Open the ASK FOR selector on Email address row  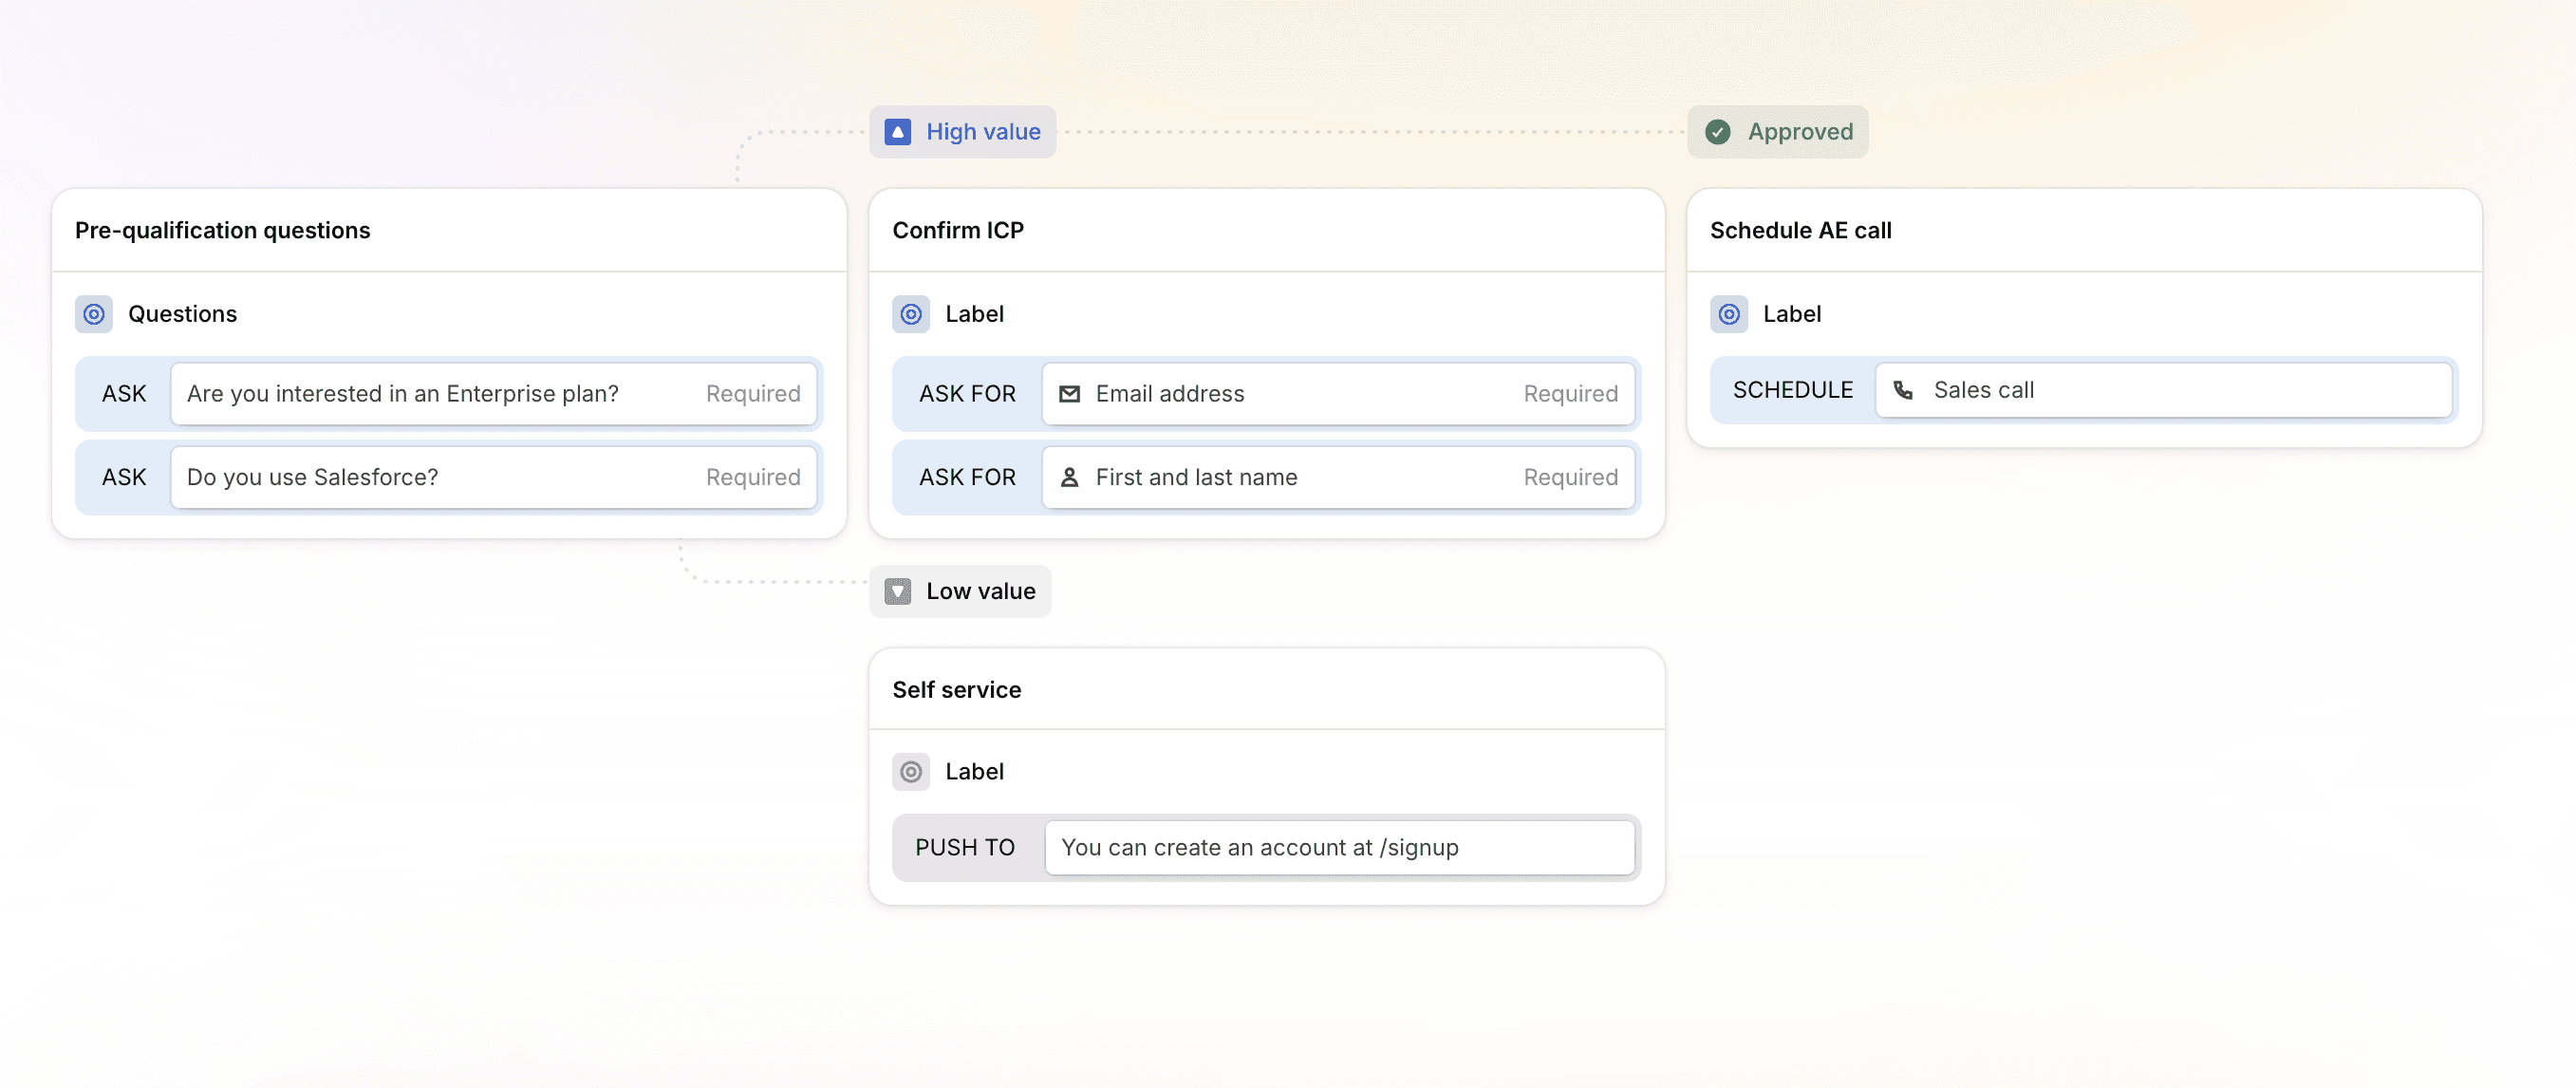966,393
